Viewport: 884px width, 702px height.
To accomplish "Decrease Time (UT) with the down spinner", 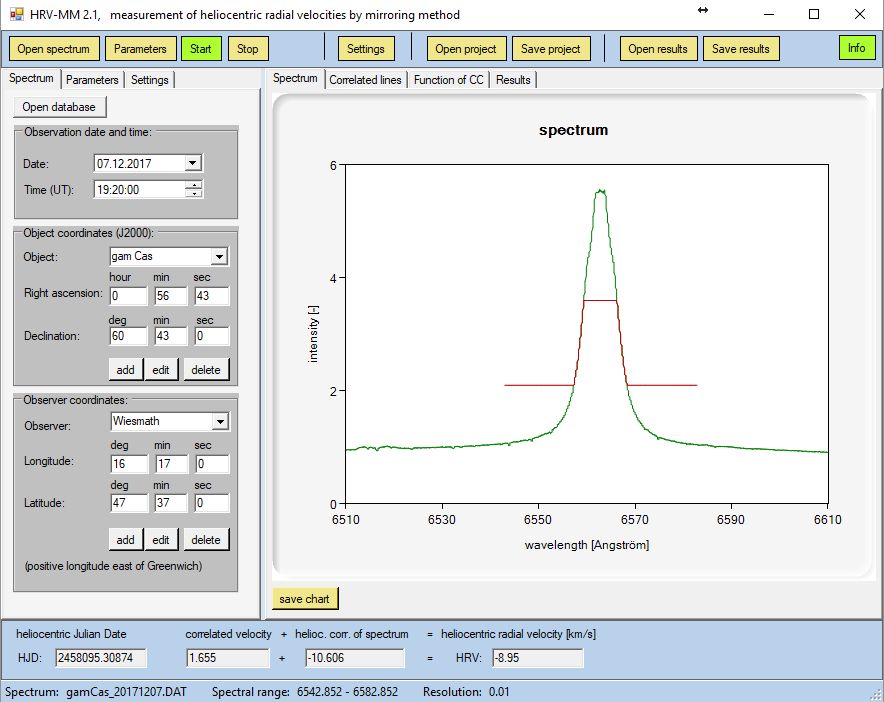I will tap(194, 193).
